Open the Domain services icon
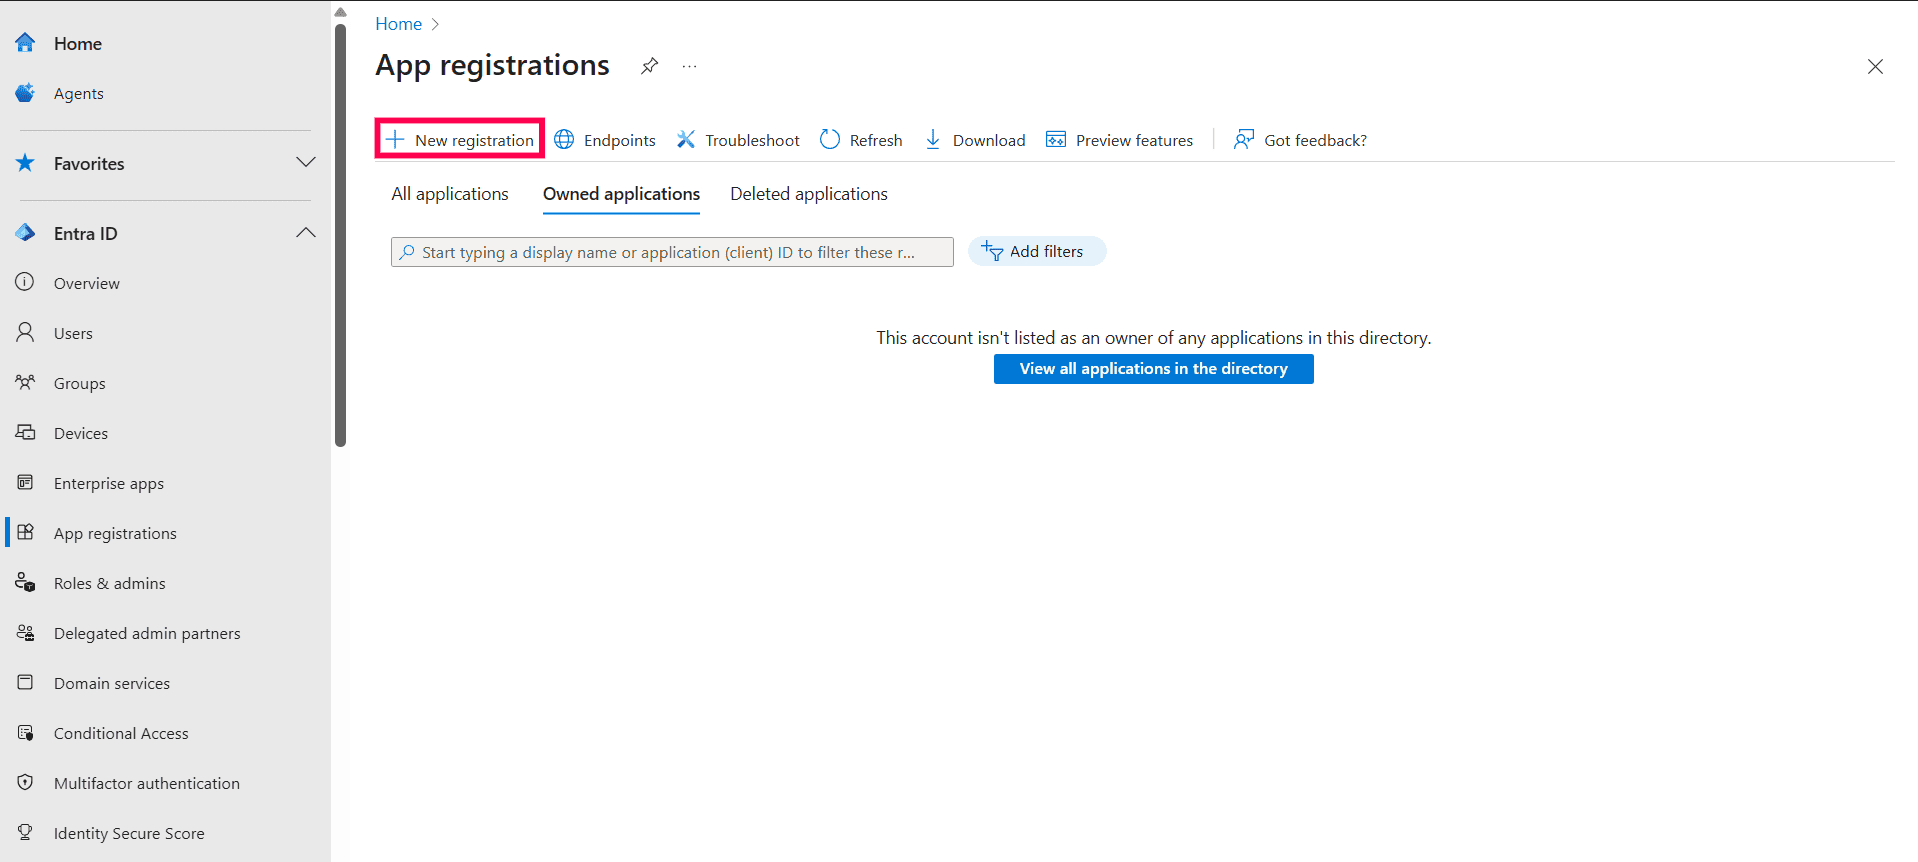Viewport: 1918px width, 862px height. click(x=25, y=682)
